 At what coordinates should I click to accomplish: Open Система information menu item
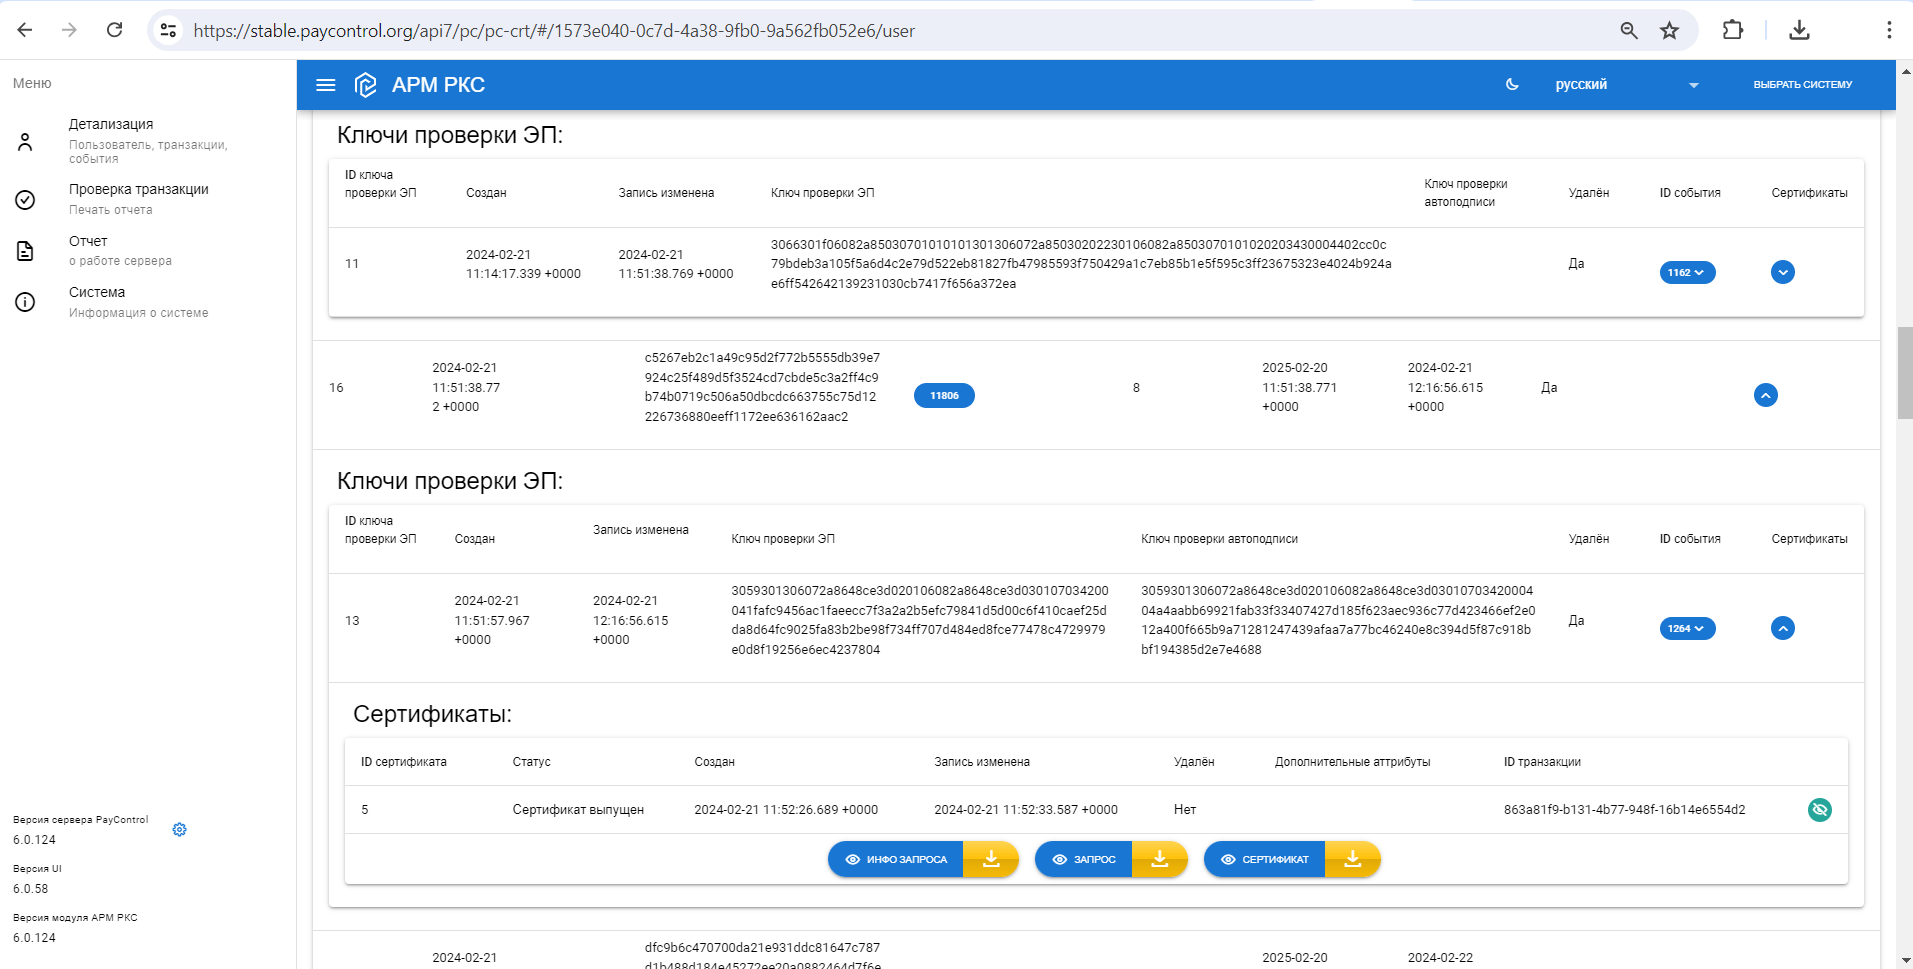coord(148,302)
